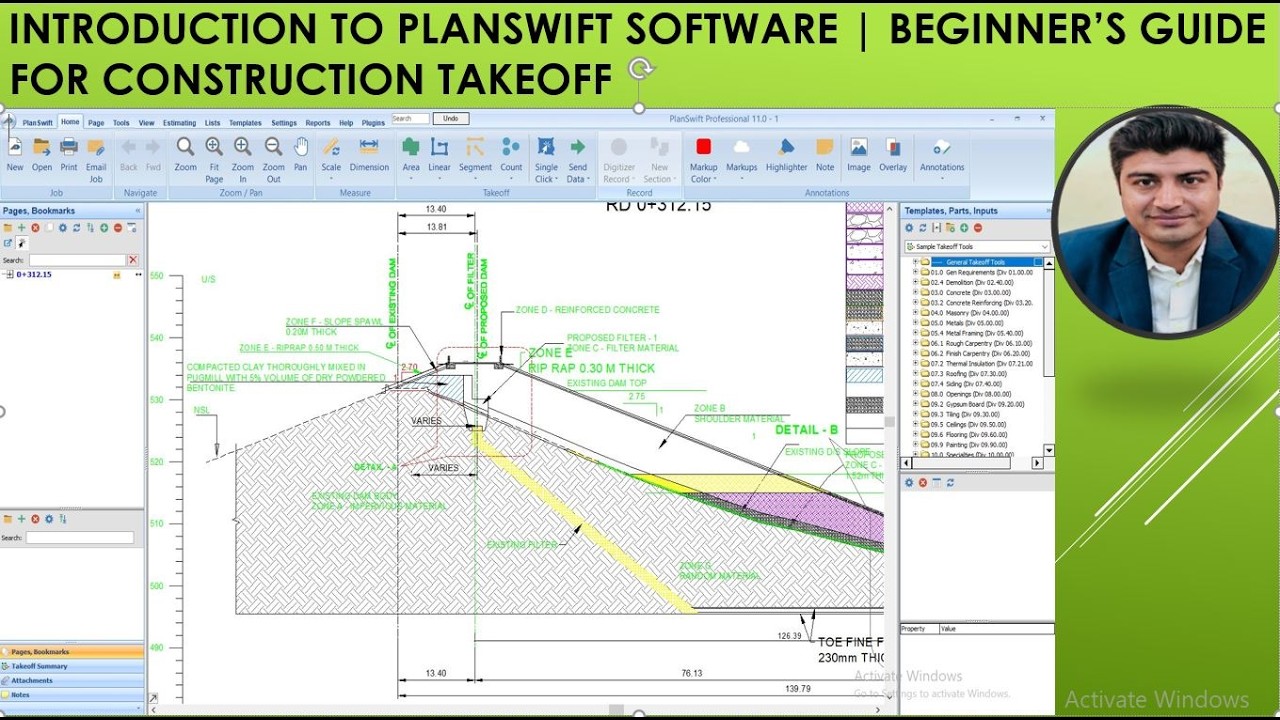This screenshot has height=720, width=1280.
Task: Open the Overlay tool
Action: click(893, 155)
